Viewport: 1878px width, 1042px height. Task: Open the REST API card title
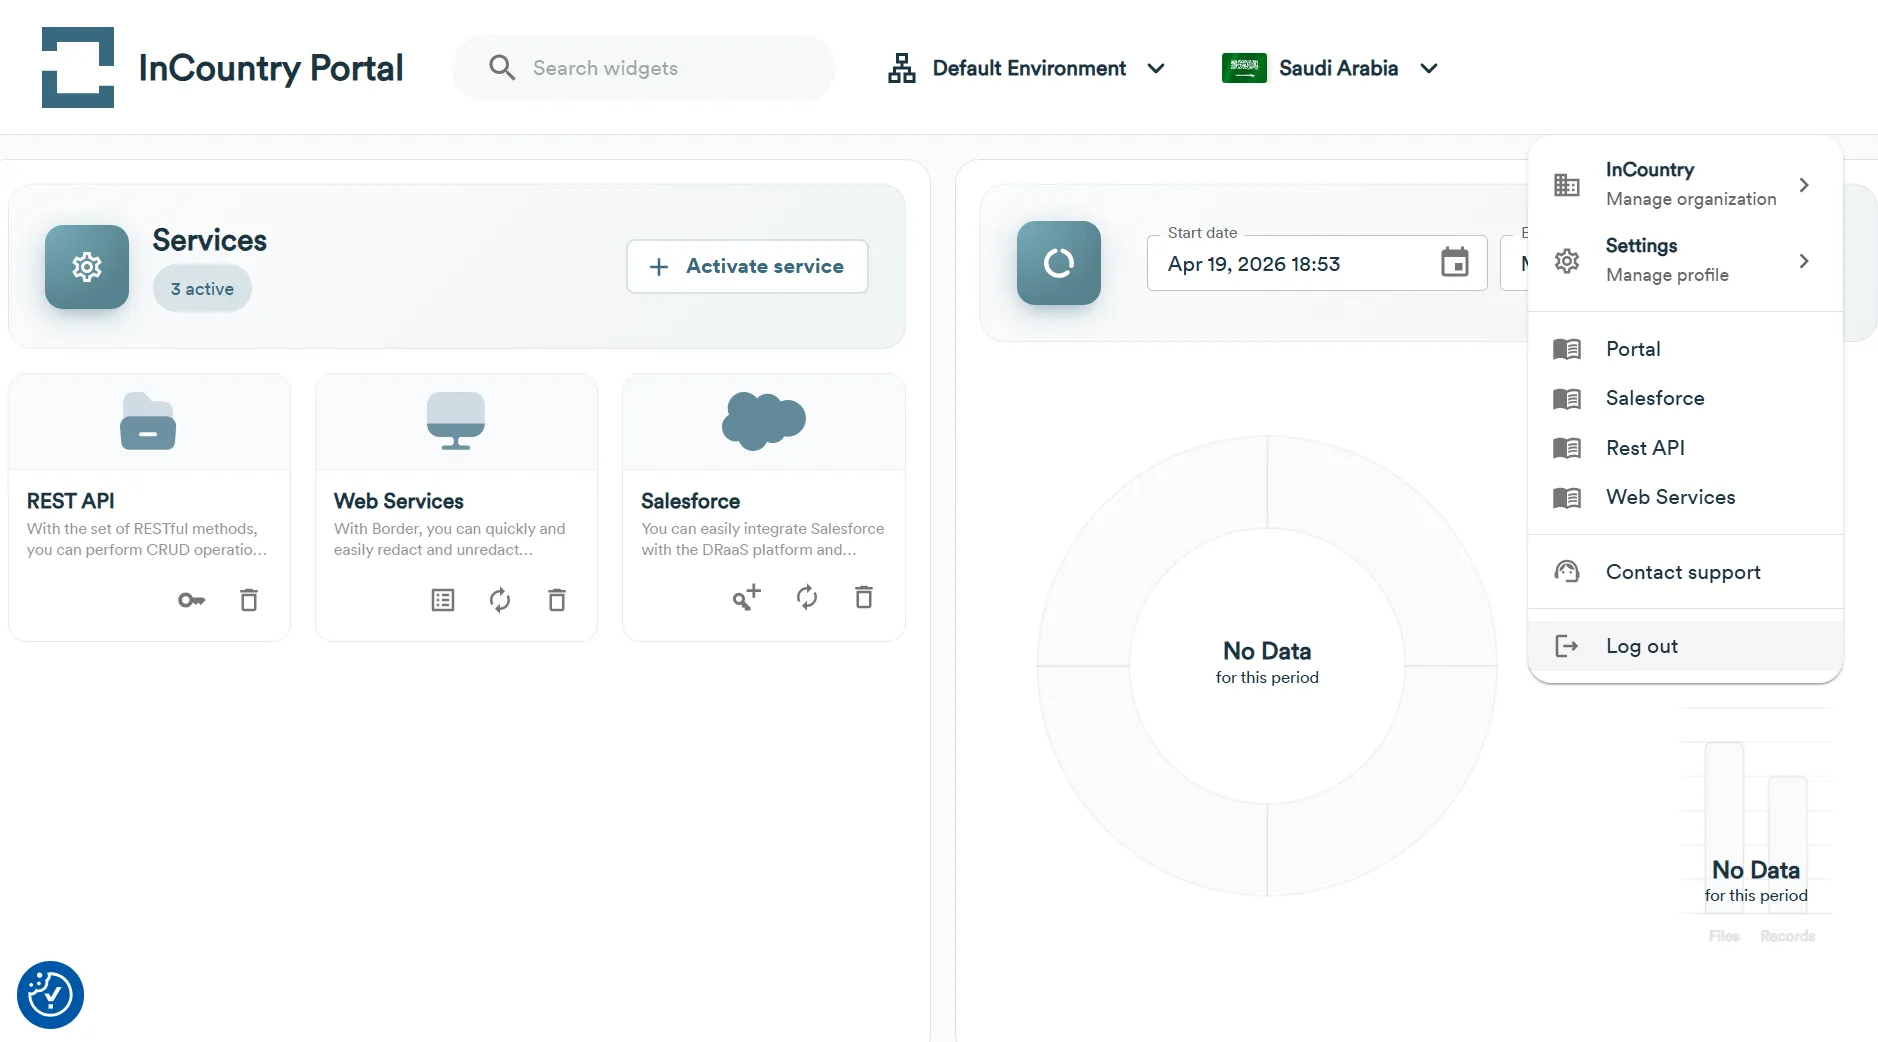point(71,501)
